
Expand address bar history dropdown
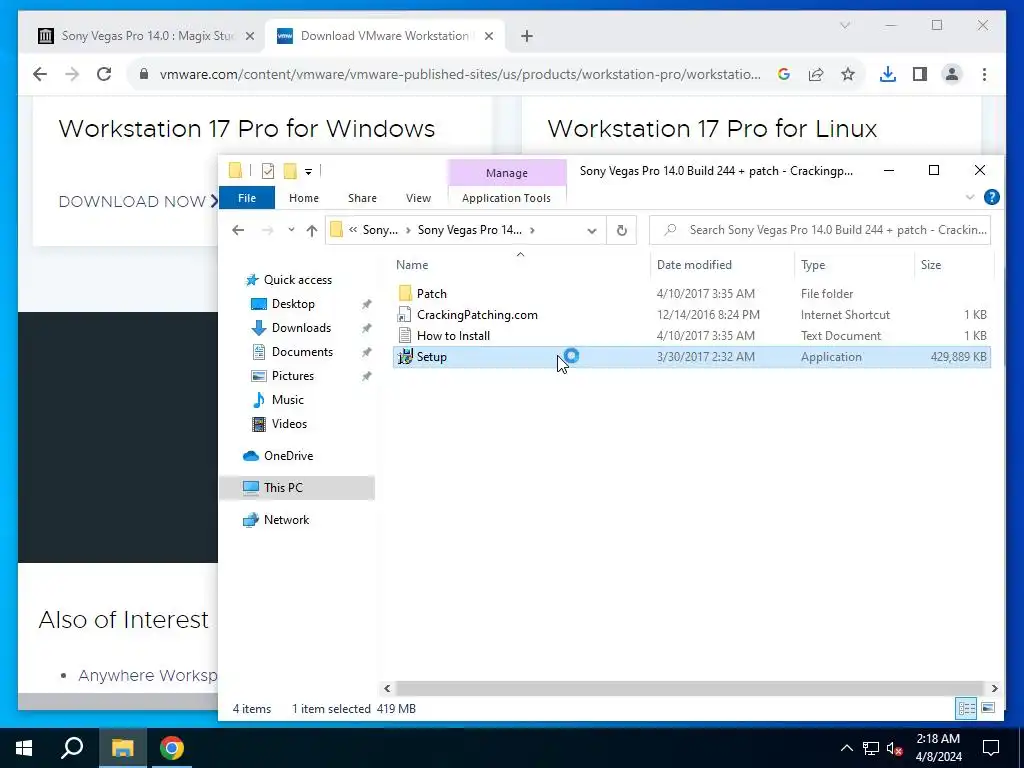point(592,231)
